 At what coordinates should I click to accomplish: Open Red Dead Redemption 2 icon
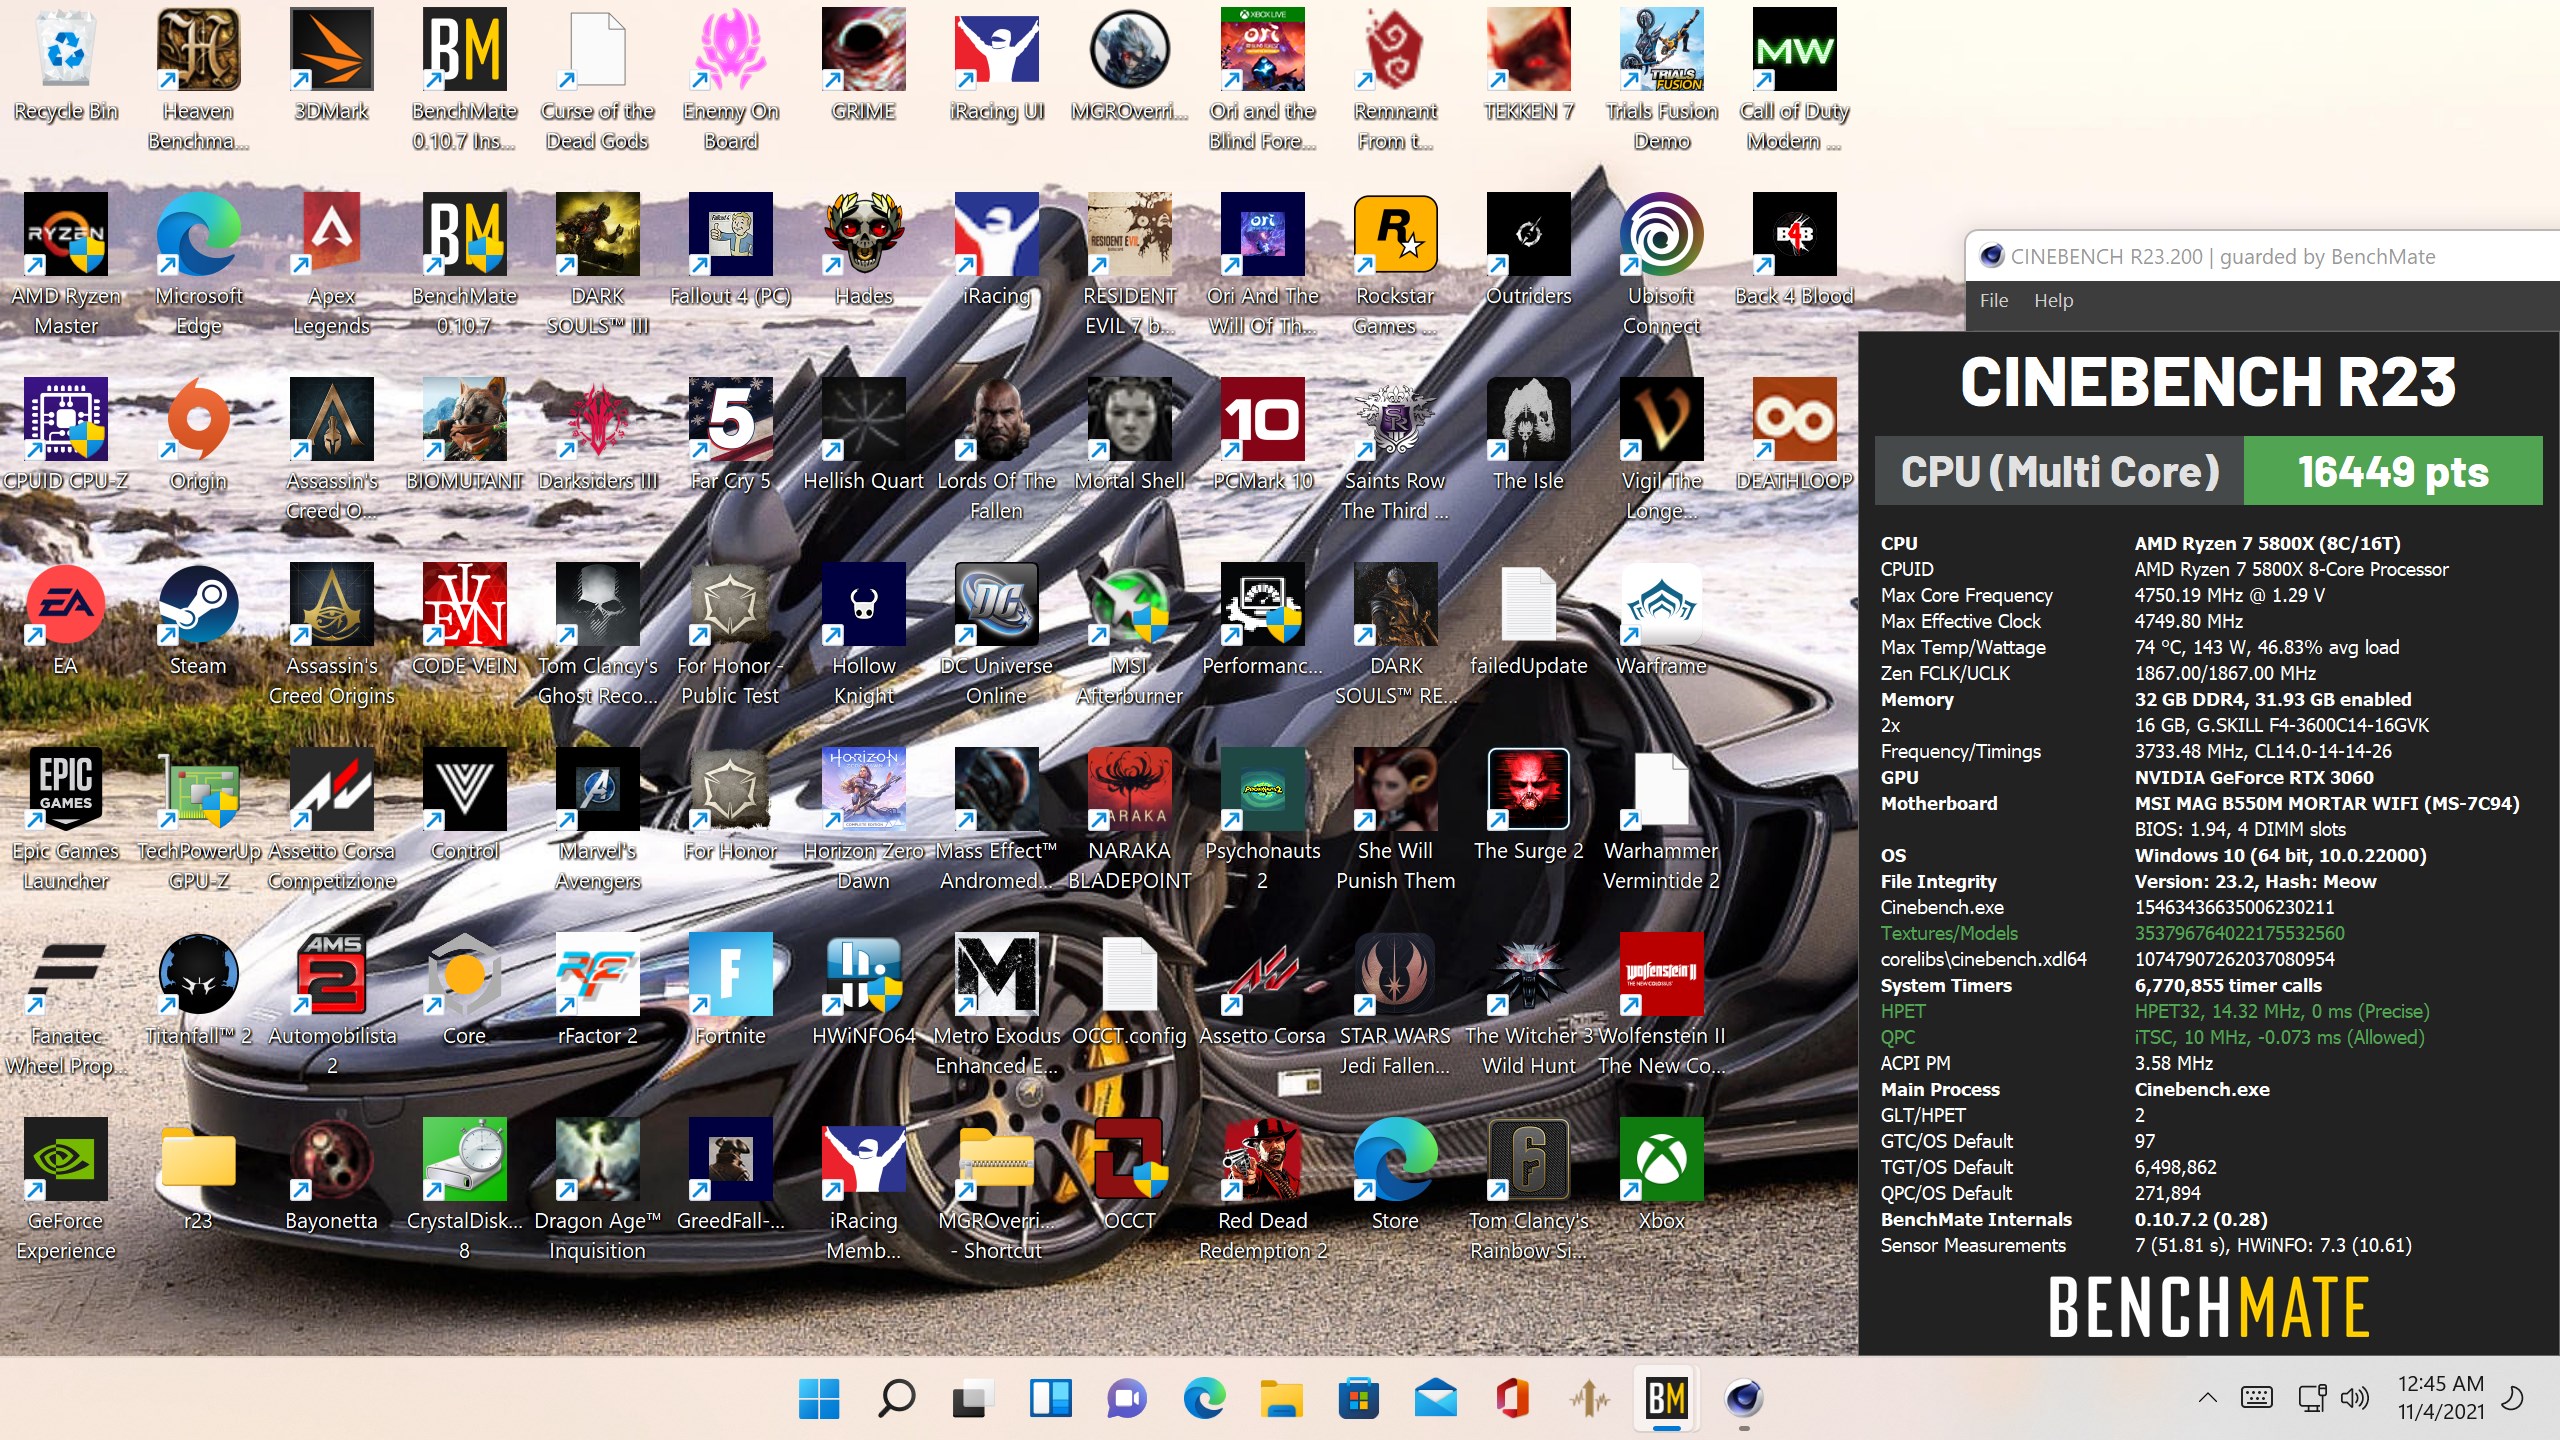[1262, 1190]
